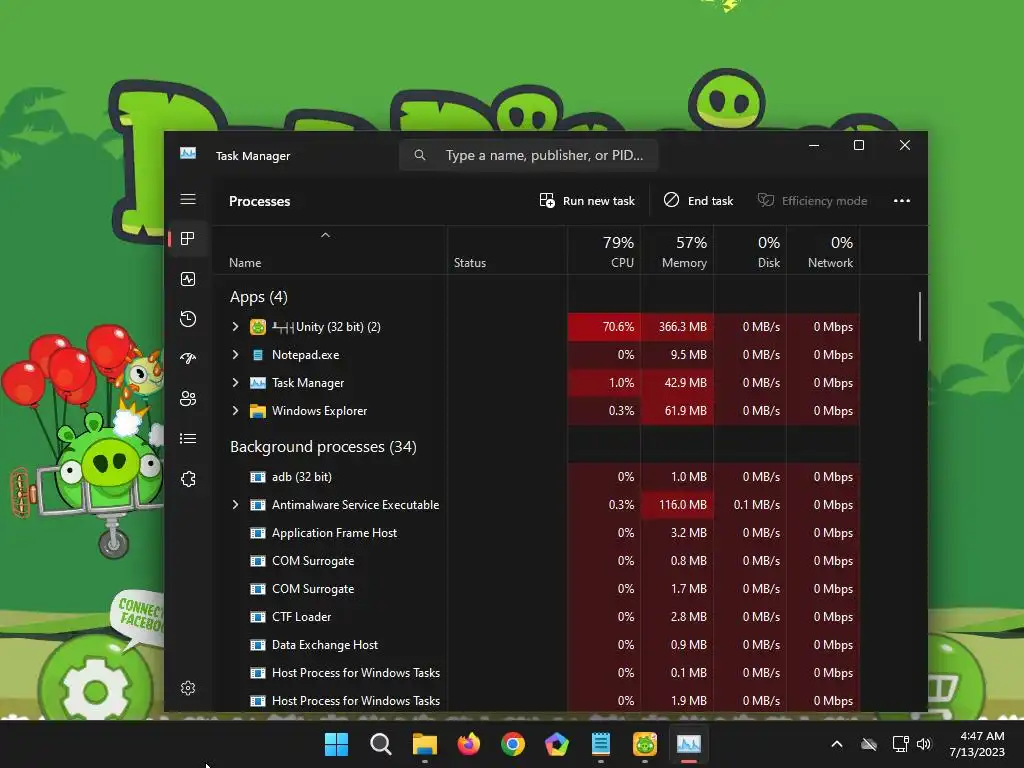Focus the Task Manager search box
This screenshot has height=768, width=1024.
click(x=528, y=155)
